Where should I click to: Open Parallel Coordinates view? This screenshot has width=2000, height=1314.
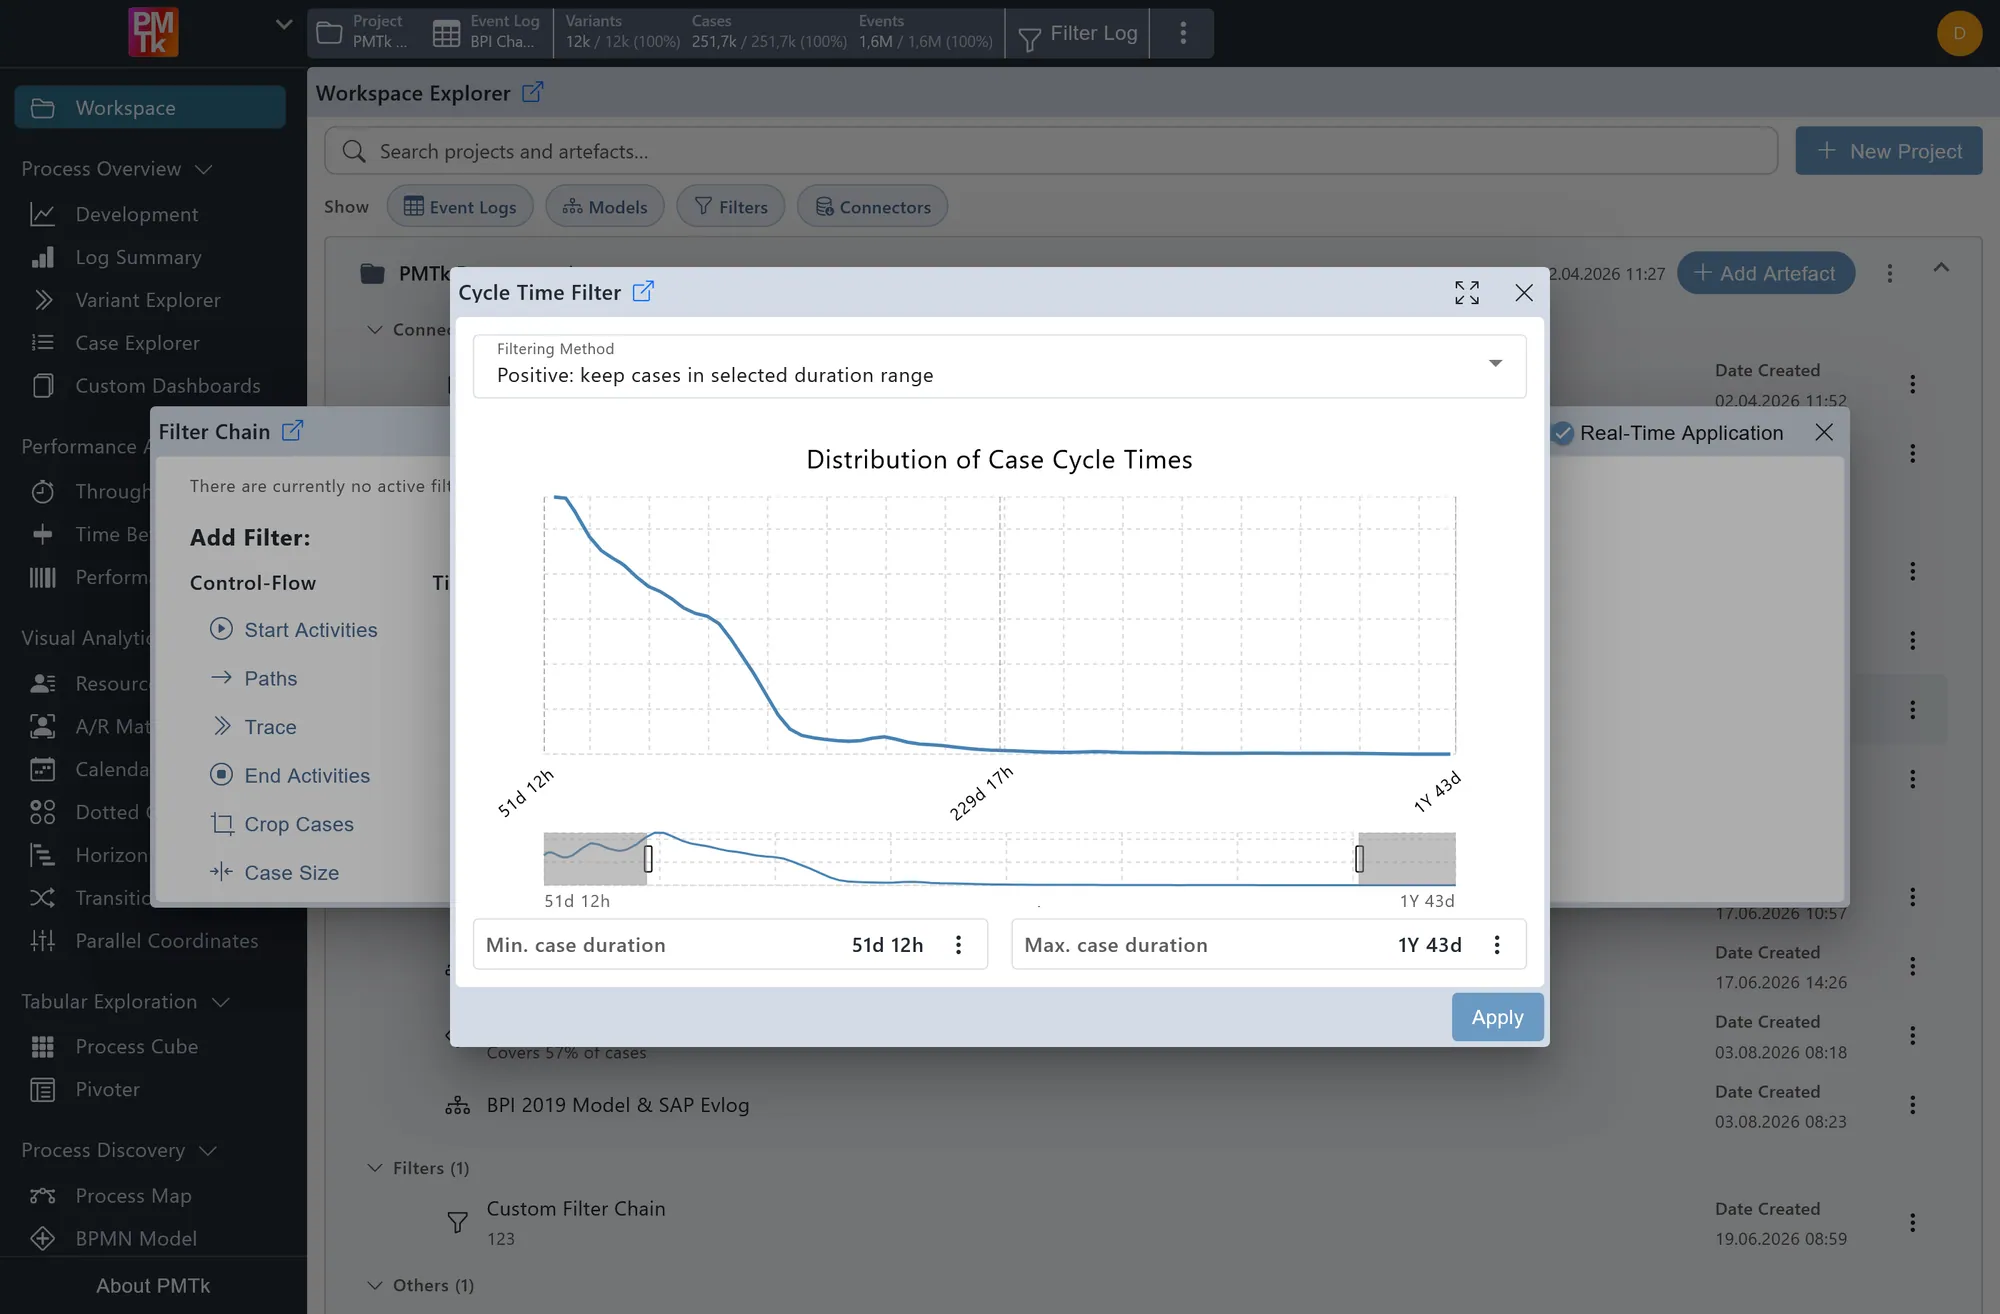(x=166, y=941)
